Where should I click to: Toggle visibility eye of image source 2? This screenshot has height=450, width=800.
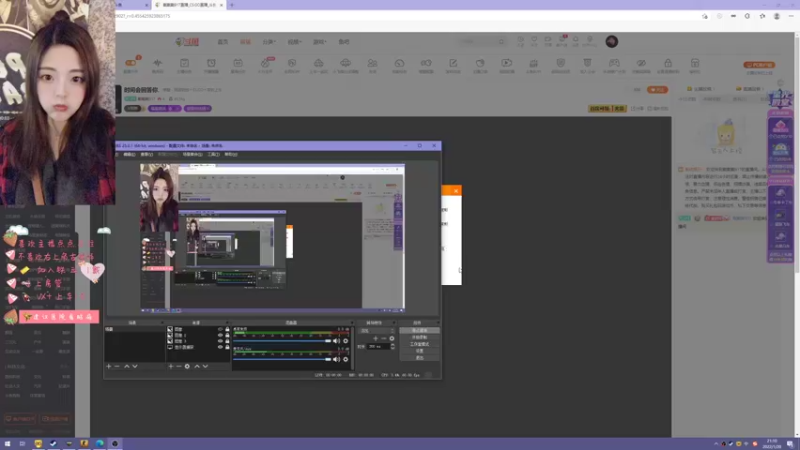[220, 335]
